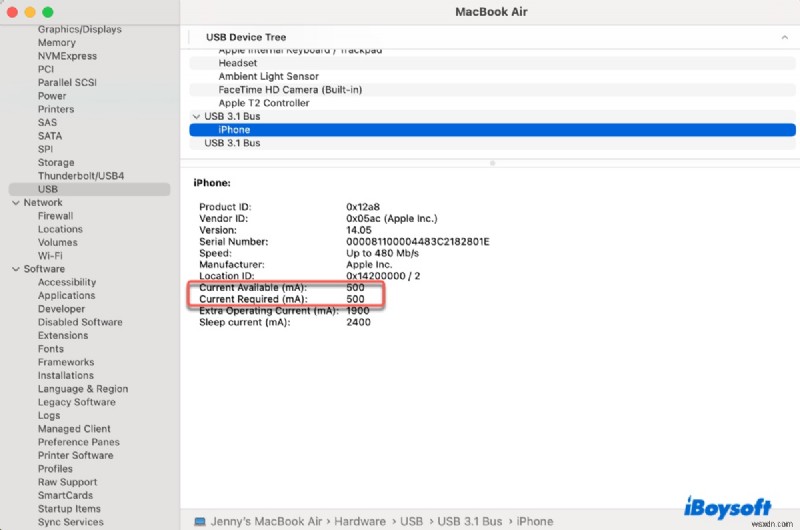Collapse the USB Device Tree header chevron

[x=784, y=37]
